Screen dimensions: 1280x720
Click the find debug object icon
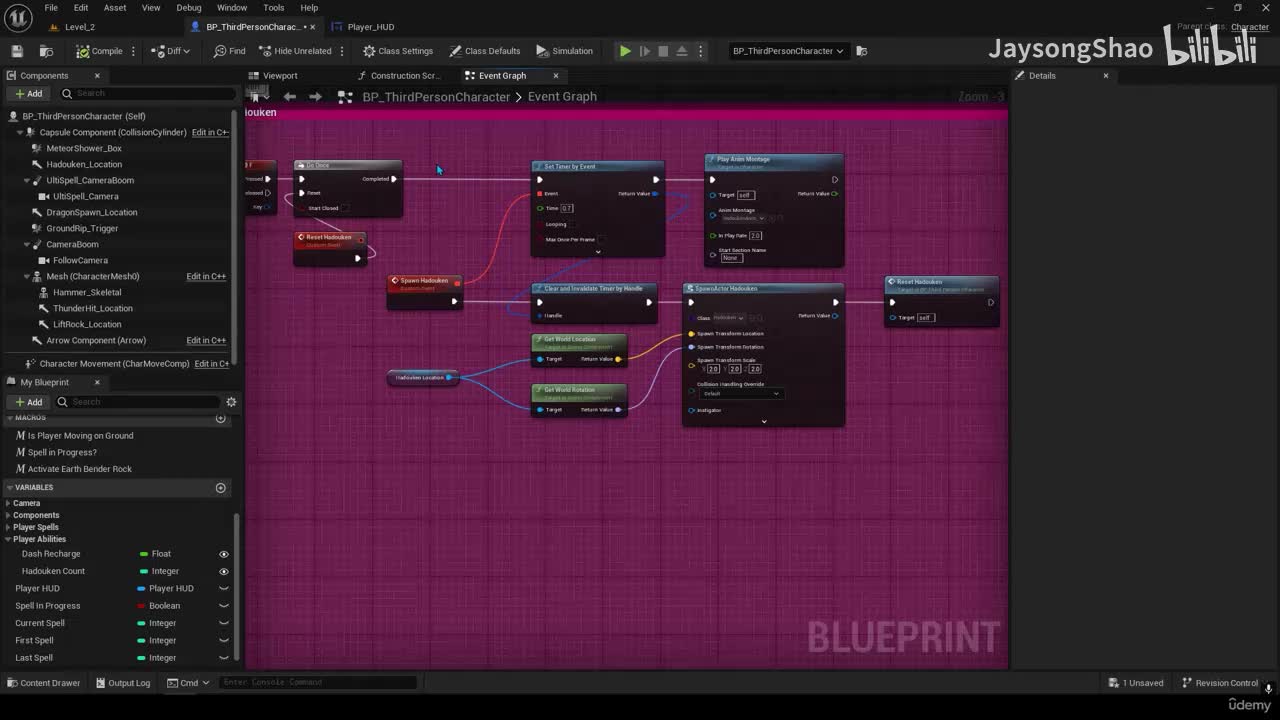862,51
